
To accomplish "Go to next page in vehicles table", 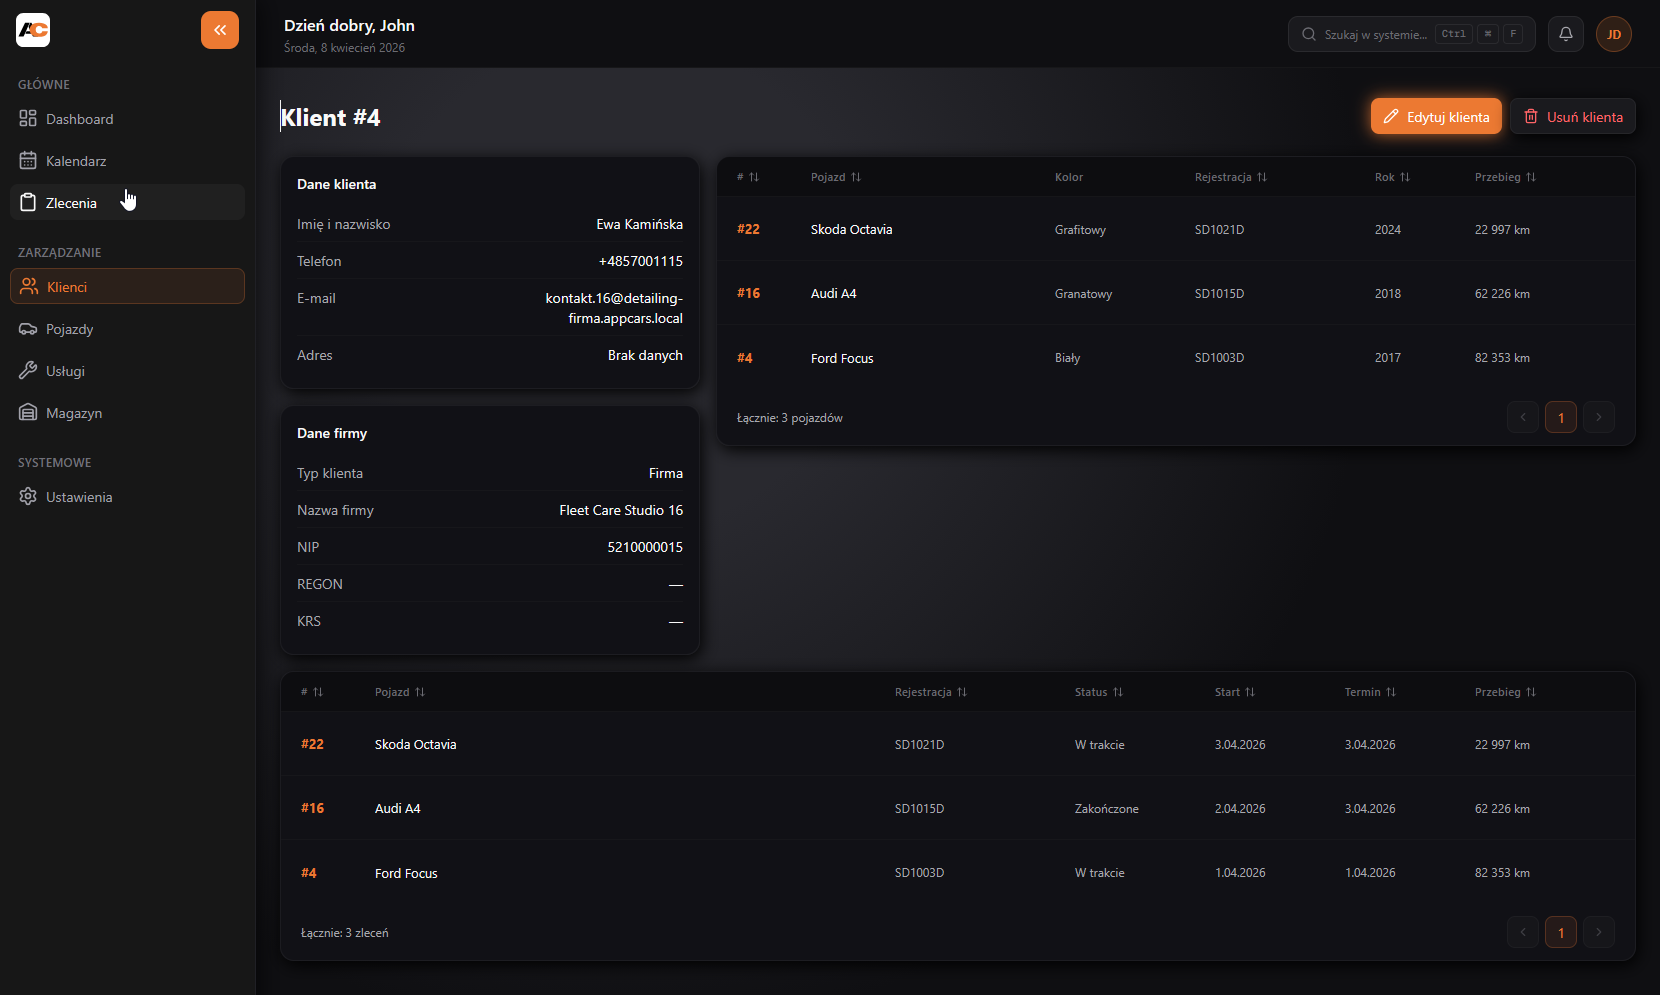I will [x=1599, y=417].
